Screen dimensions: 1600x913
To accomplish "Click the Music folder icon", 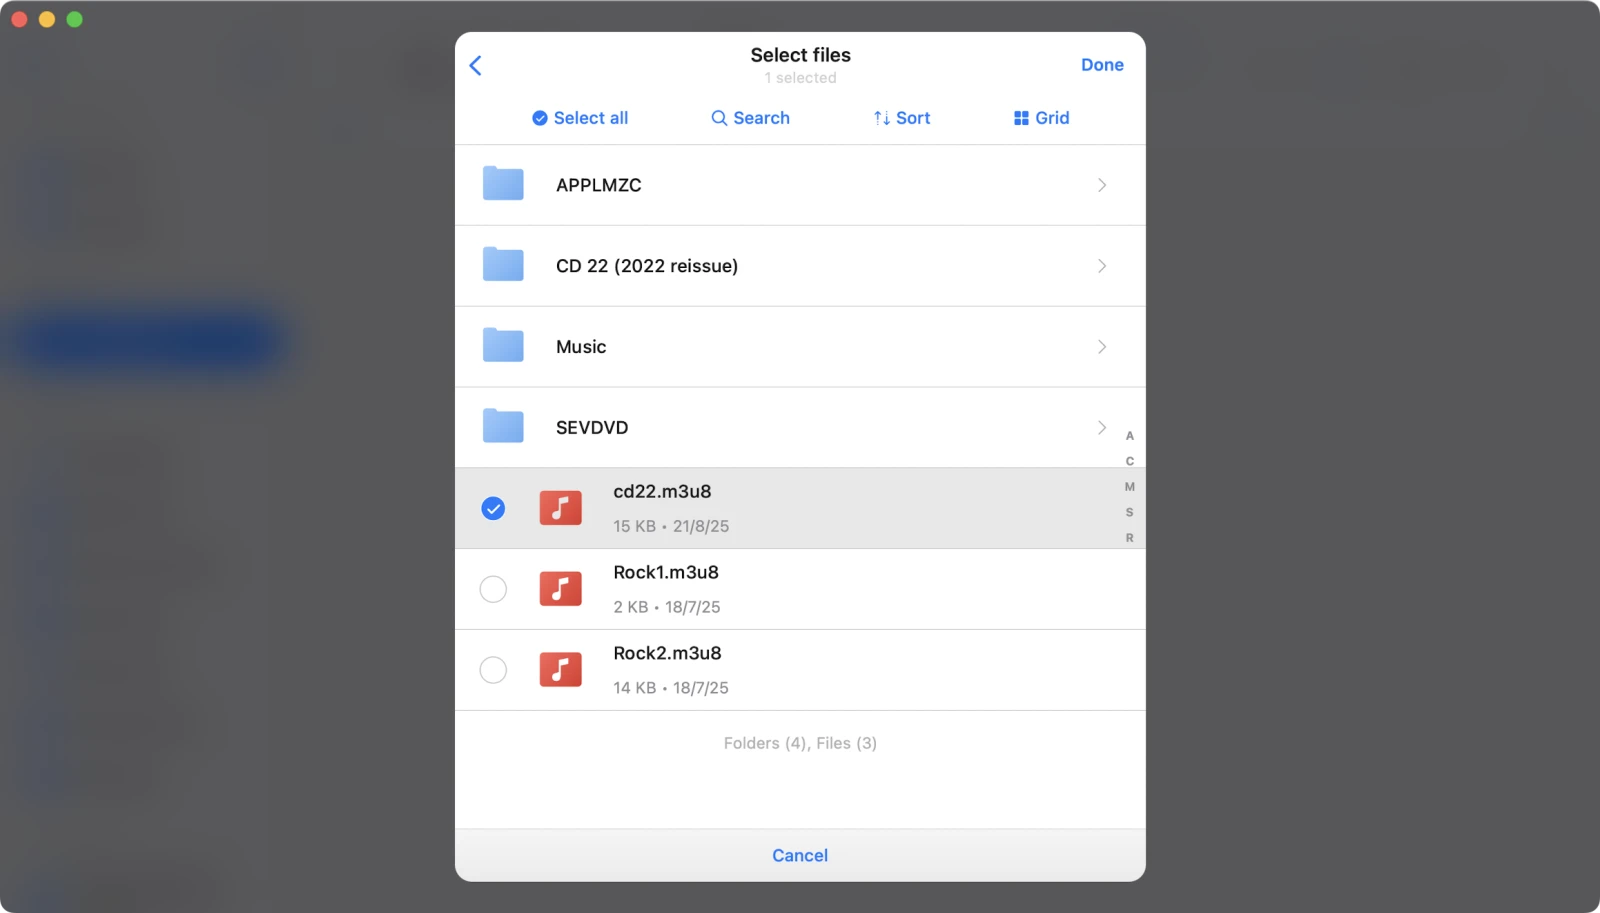I will [503, 347].
